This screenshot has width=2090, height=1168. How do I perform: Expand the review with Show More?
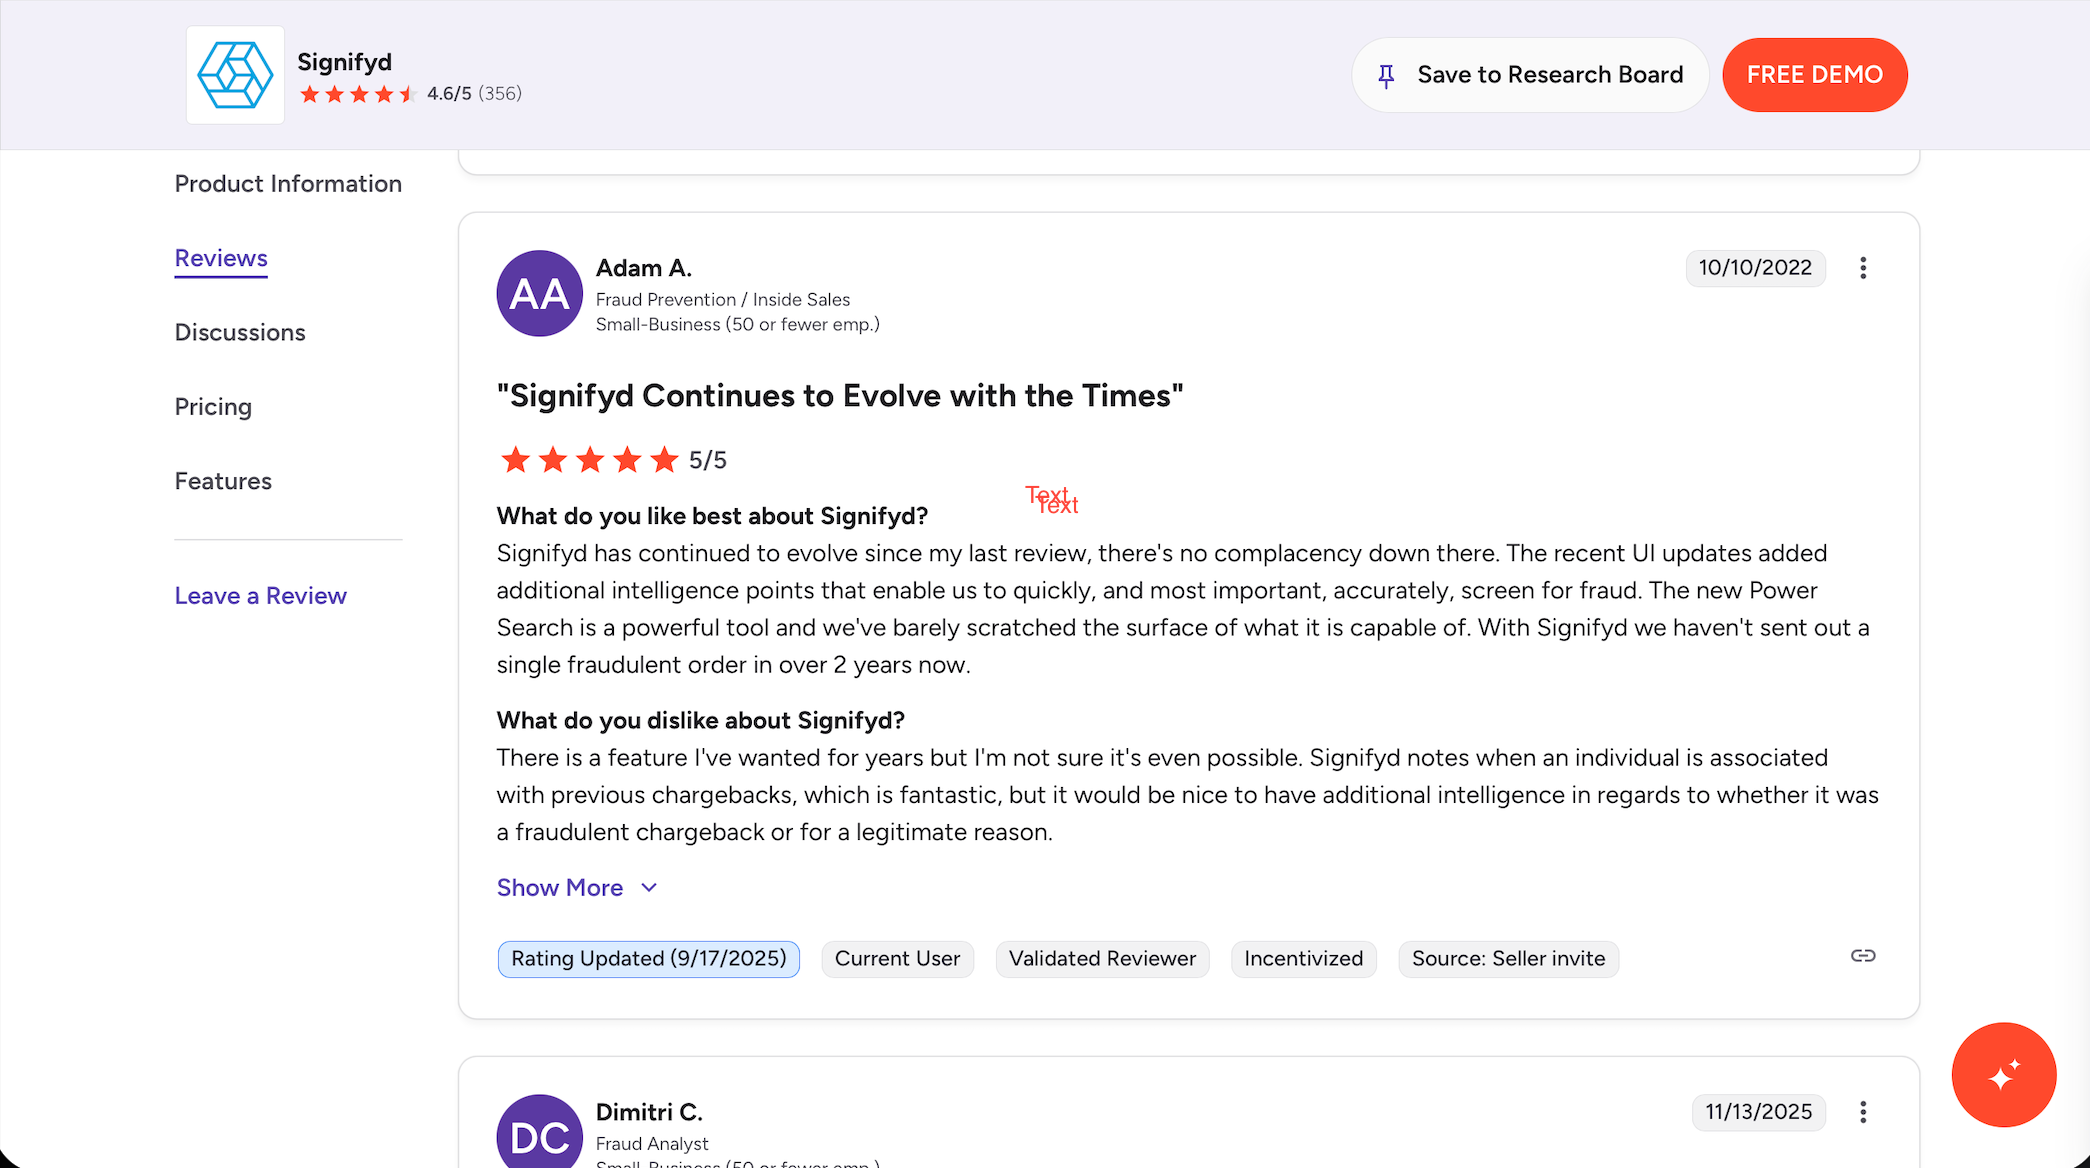560,888
